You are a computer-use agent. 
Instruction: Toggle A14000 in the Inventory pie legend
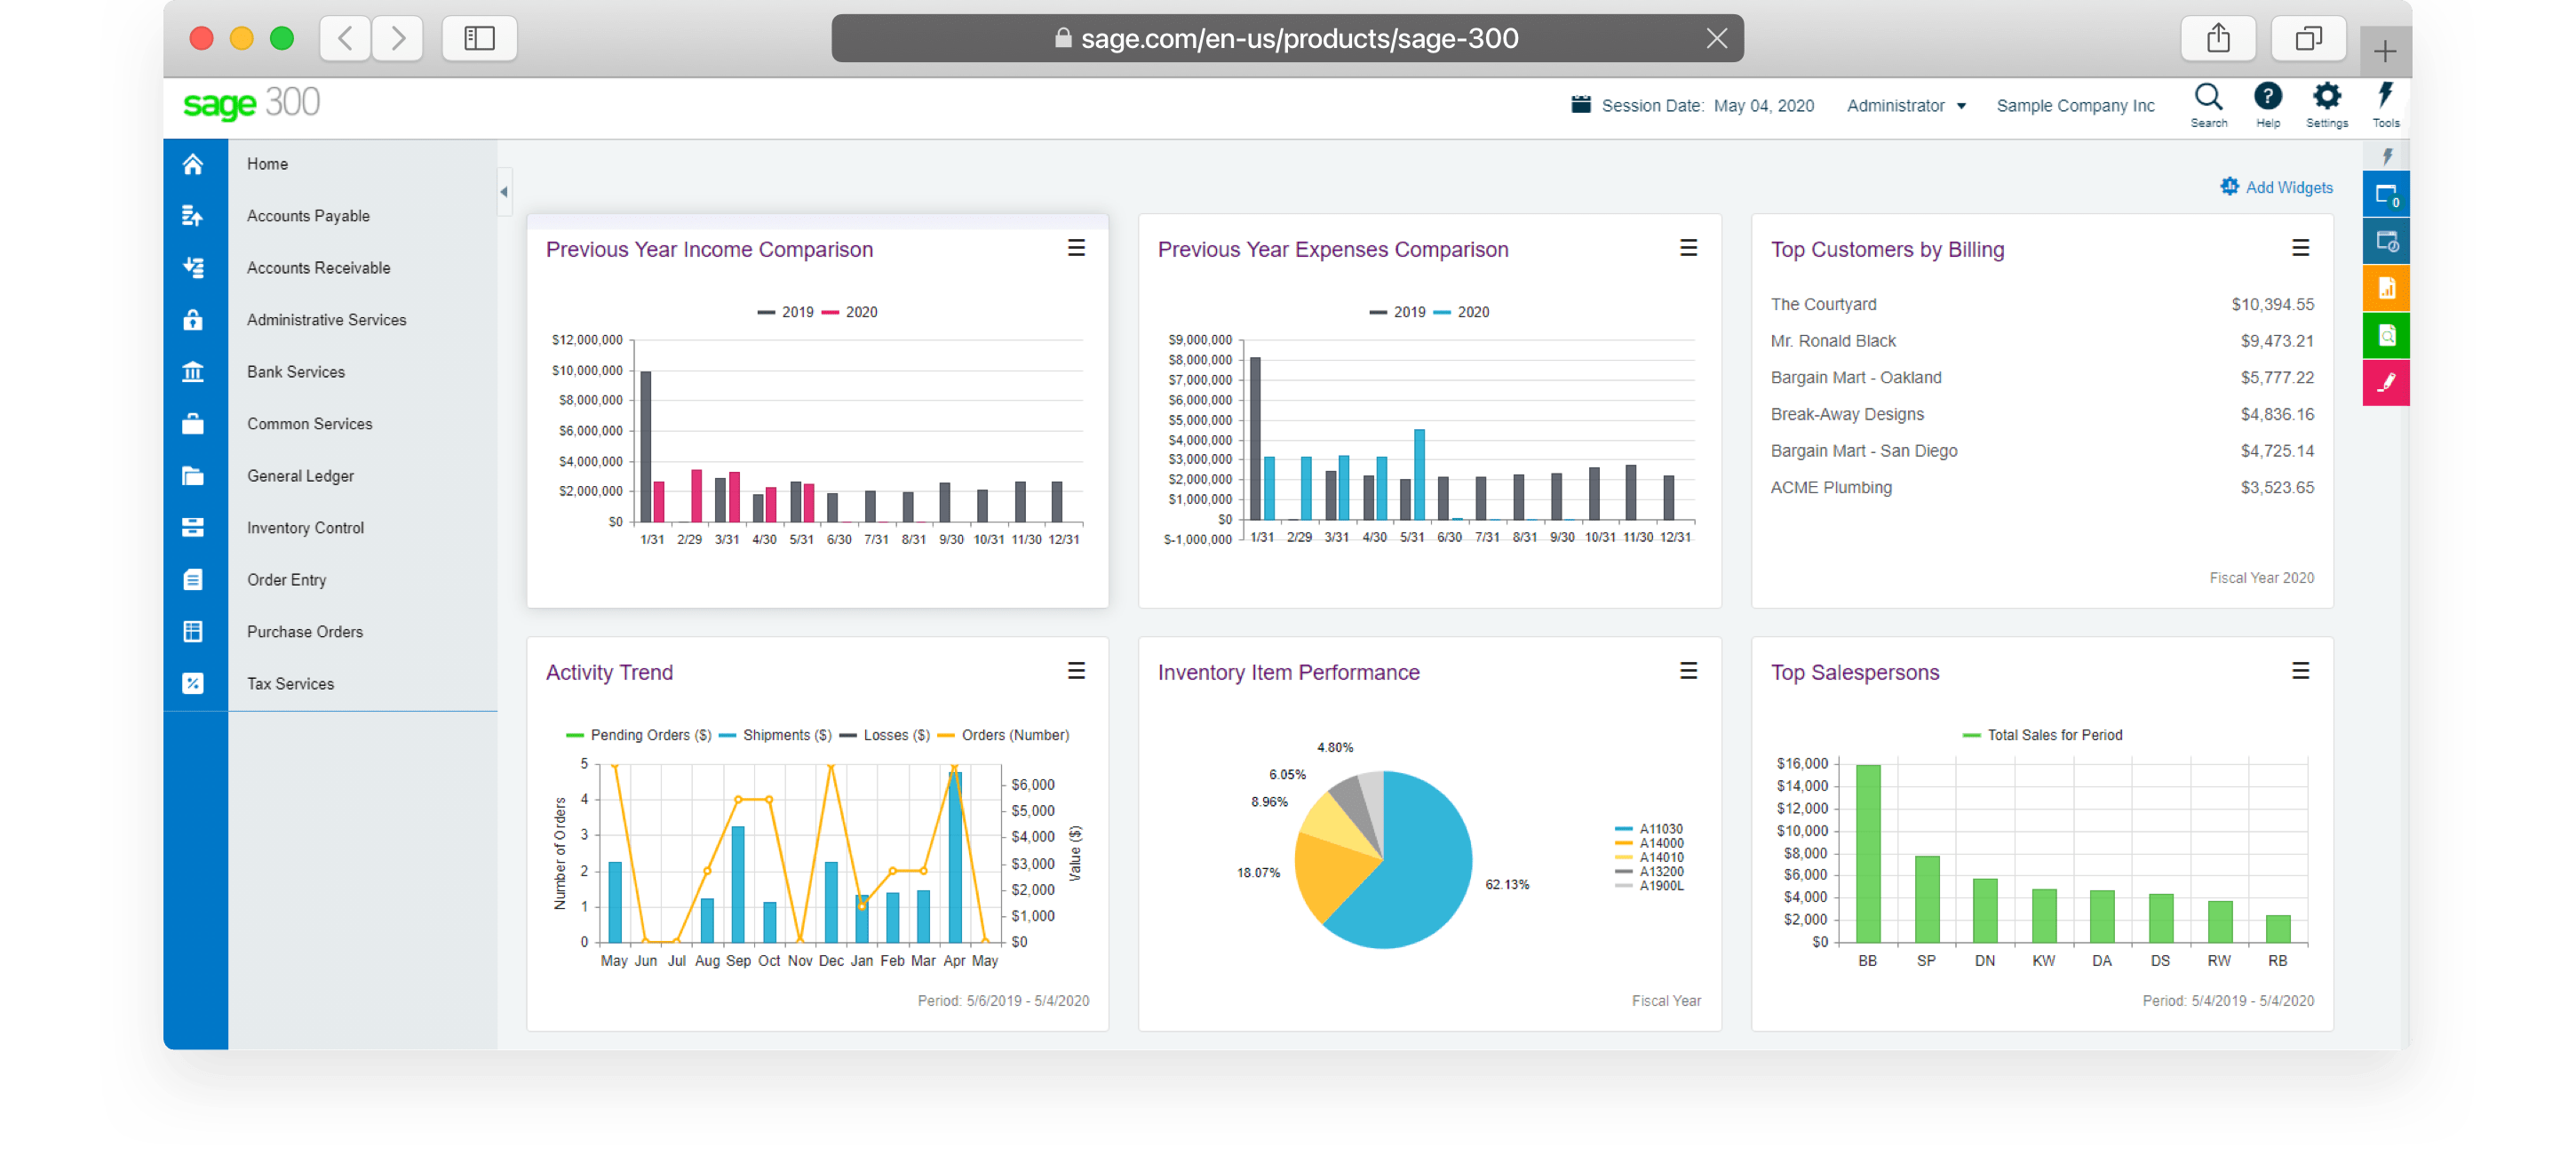(x=1660, y=843)
